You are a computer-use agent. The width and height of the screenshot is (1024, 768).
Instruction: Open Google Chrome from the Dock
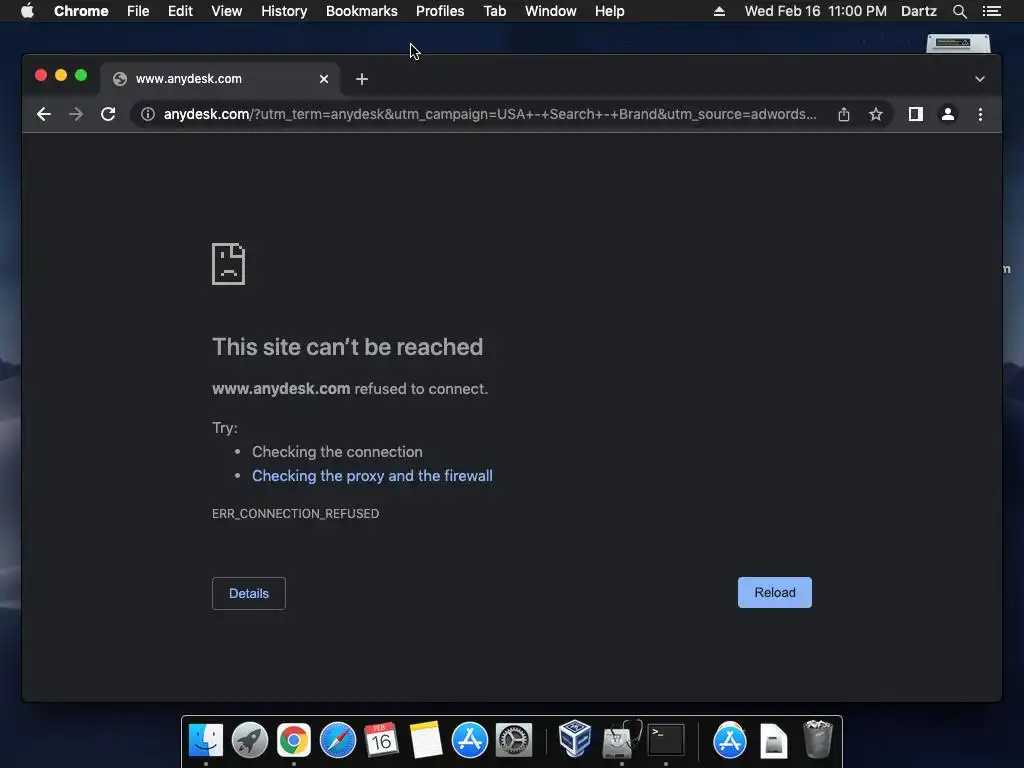(x=293, y=741)
